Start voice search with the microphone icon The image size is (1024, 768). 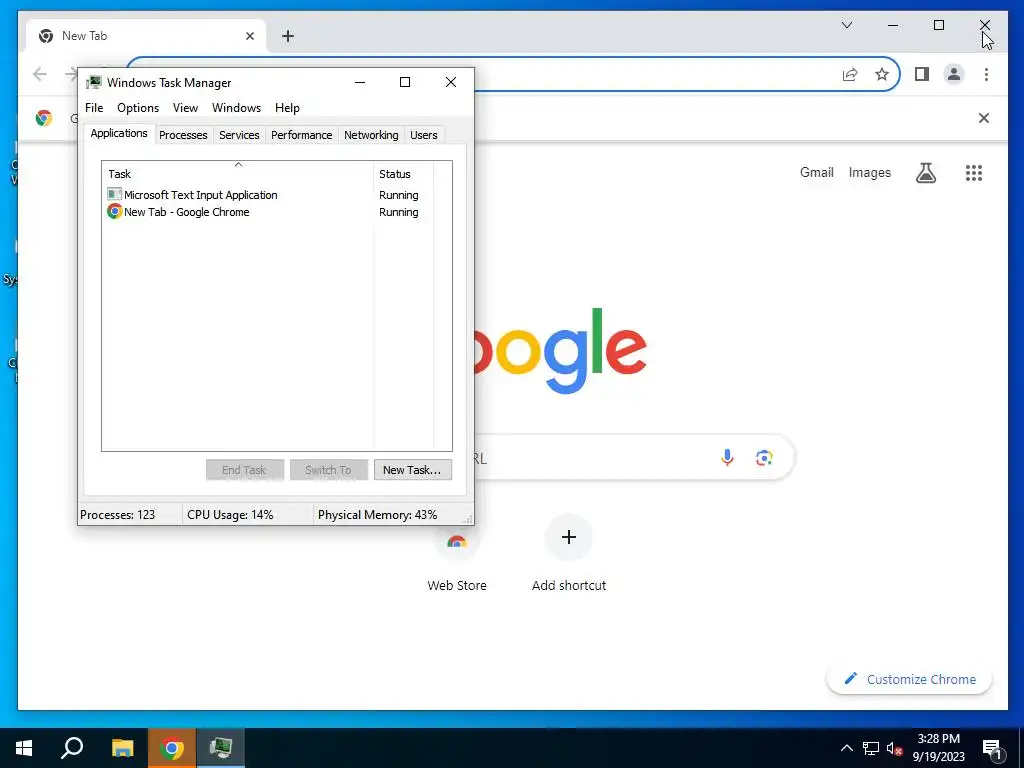click(x=727, y=457)
